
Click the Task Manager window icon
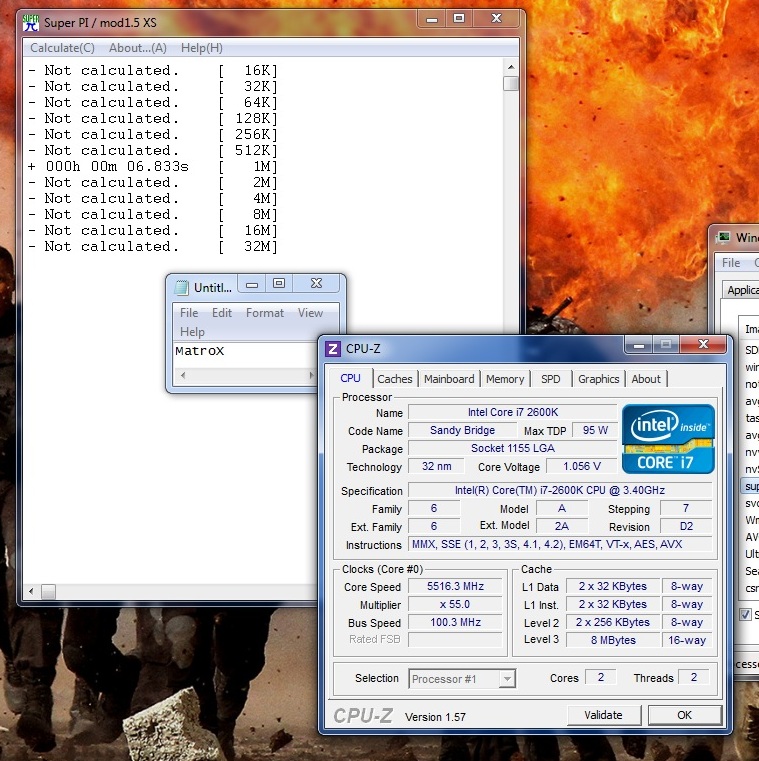(x=724, y=238)
